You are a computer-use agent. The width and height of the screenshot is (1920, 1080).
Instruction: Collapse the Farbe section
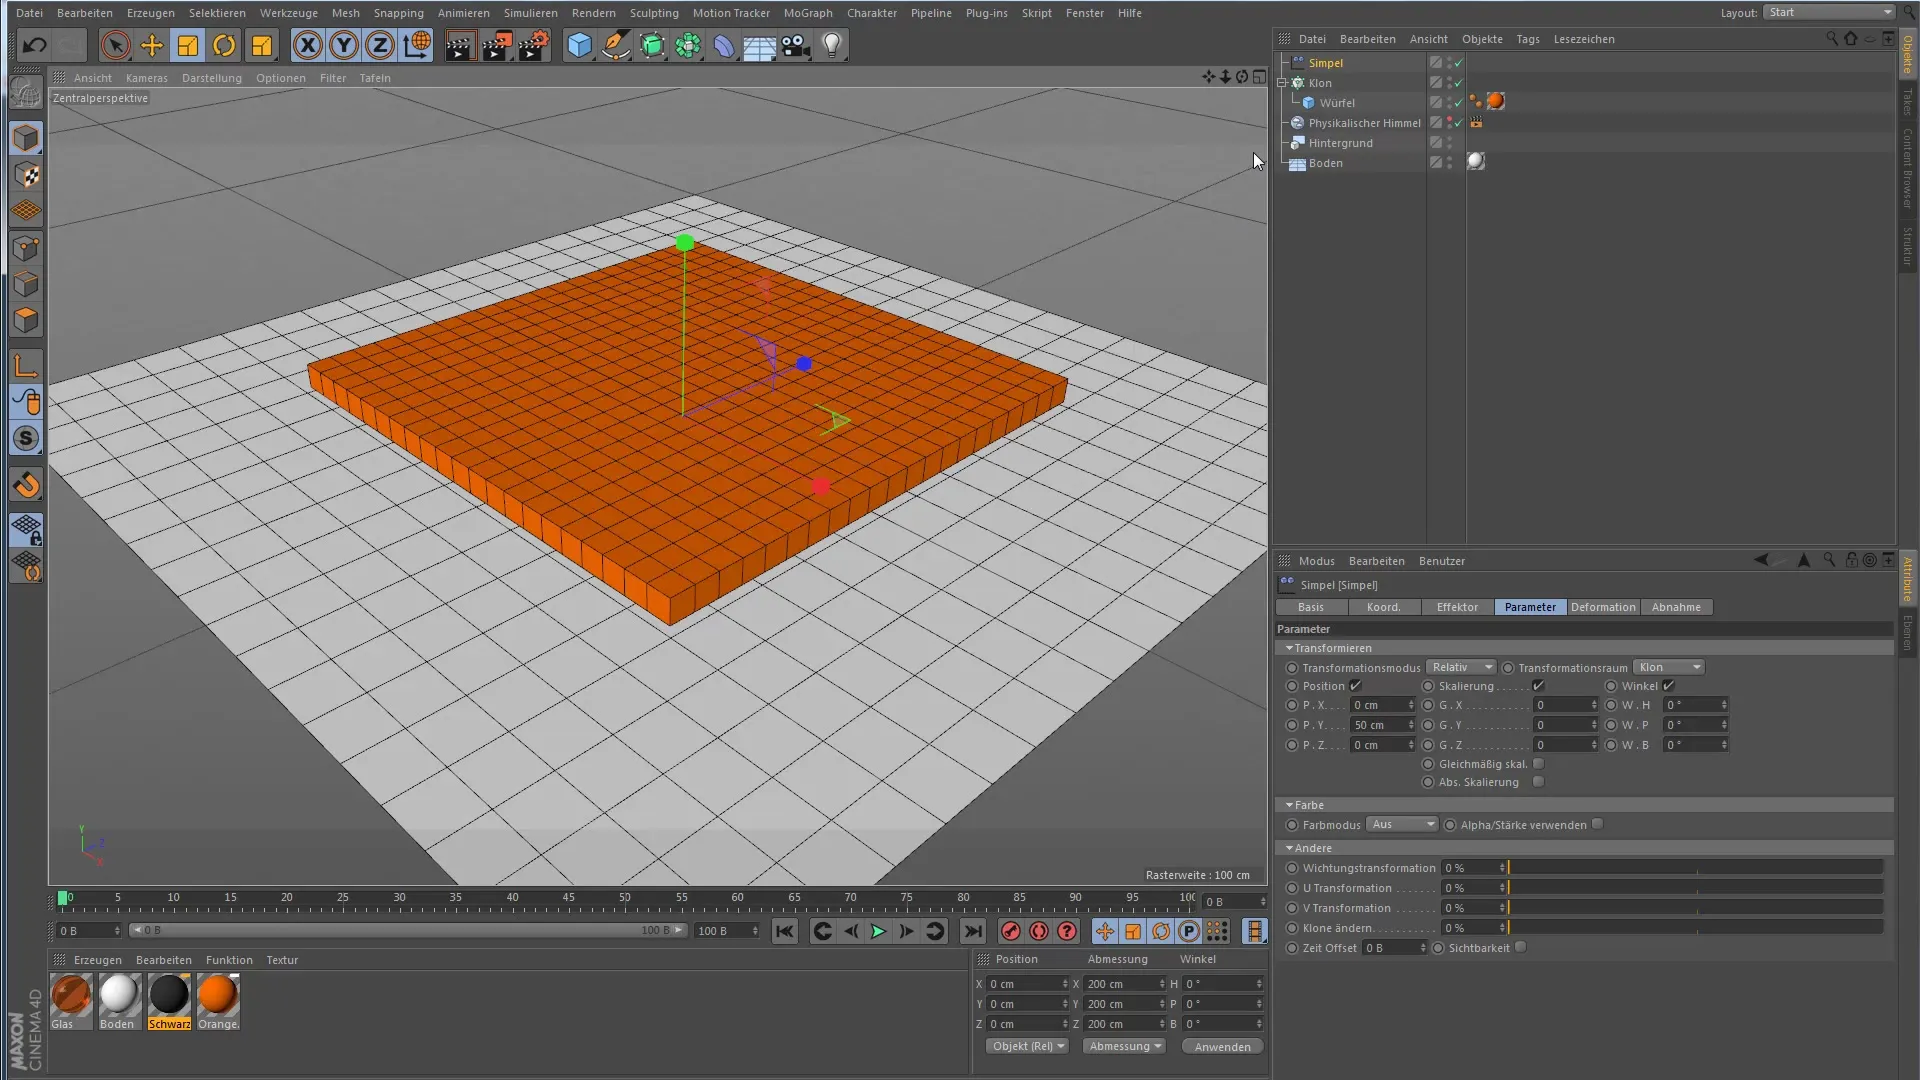coord(1290,805)
